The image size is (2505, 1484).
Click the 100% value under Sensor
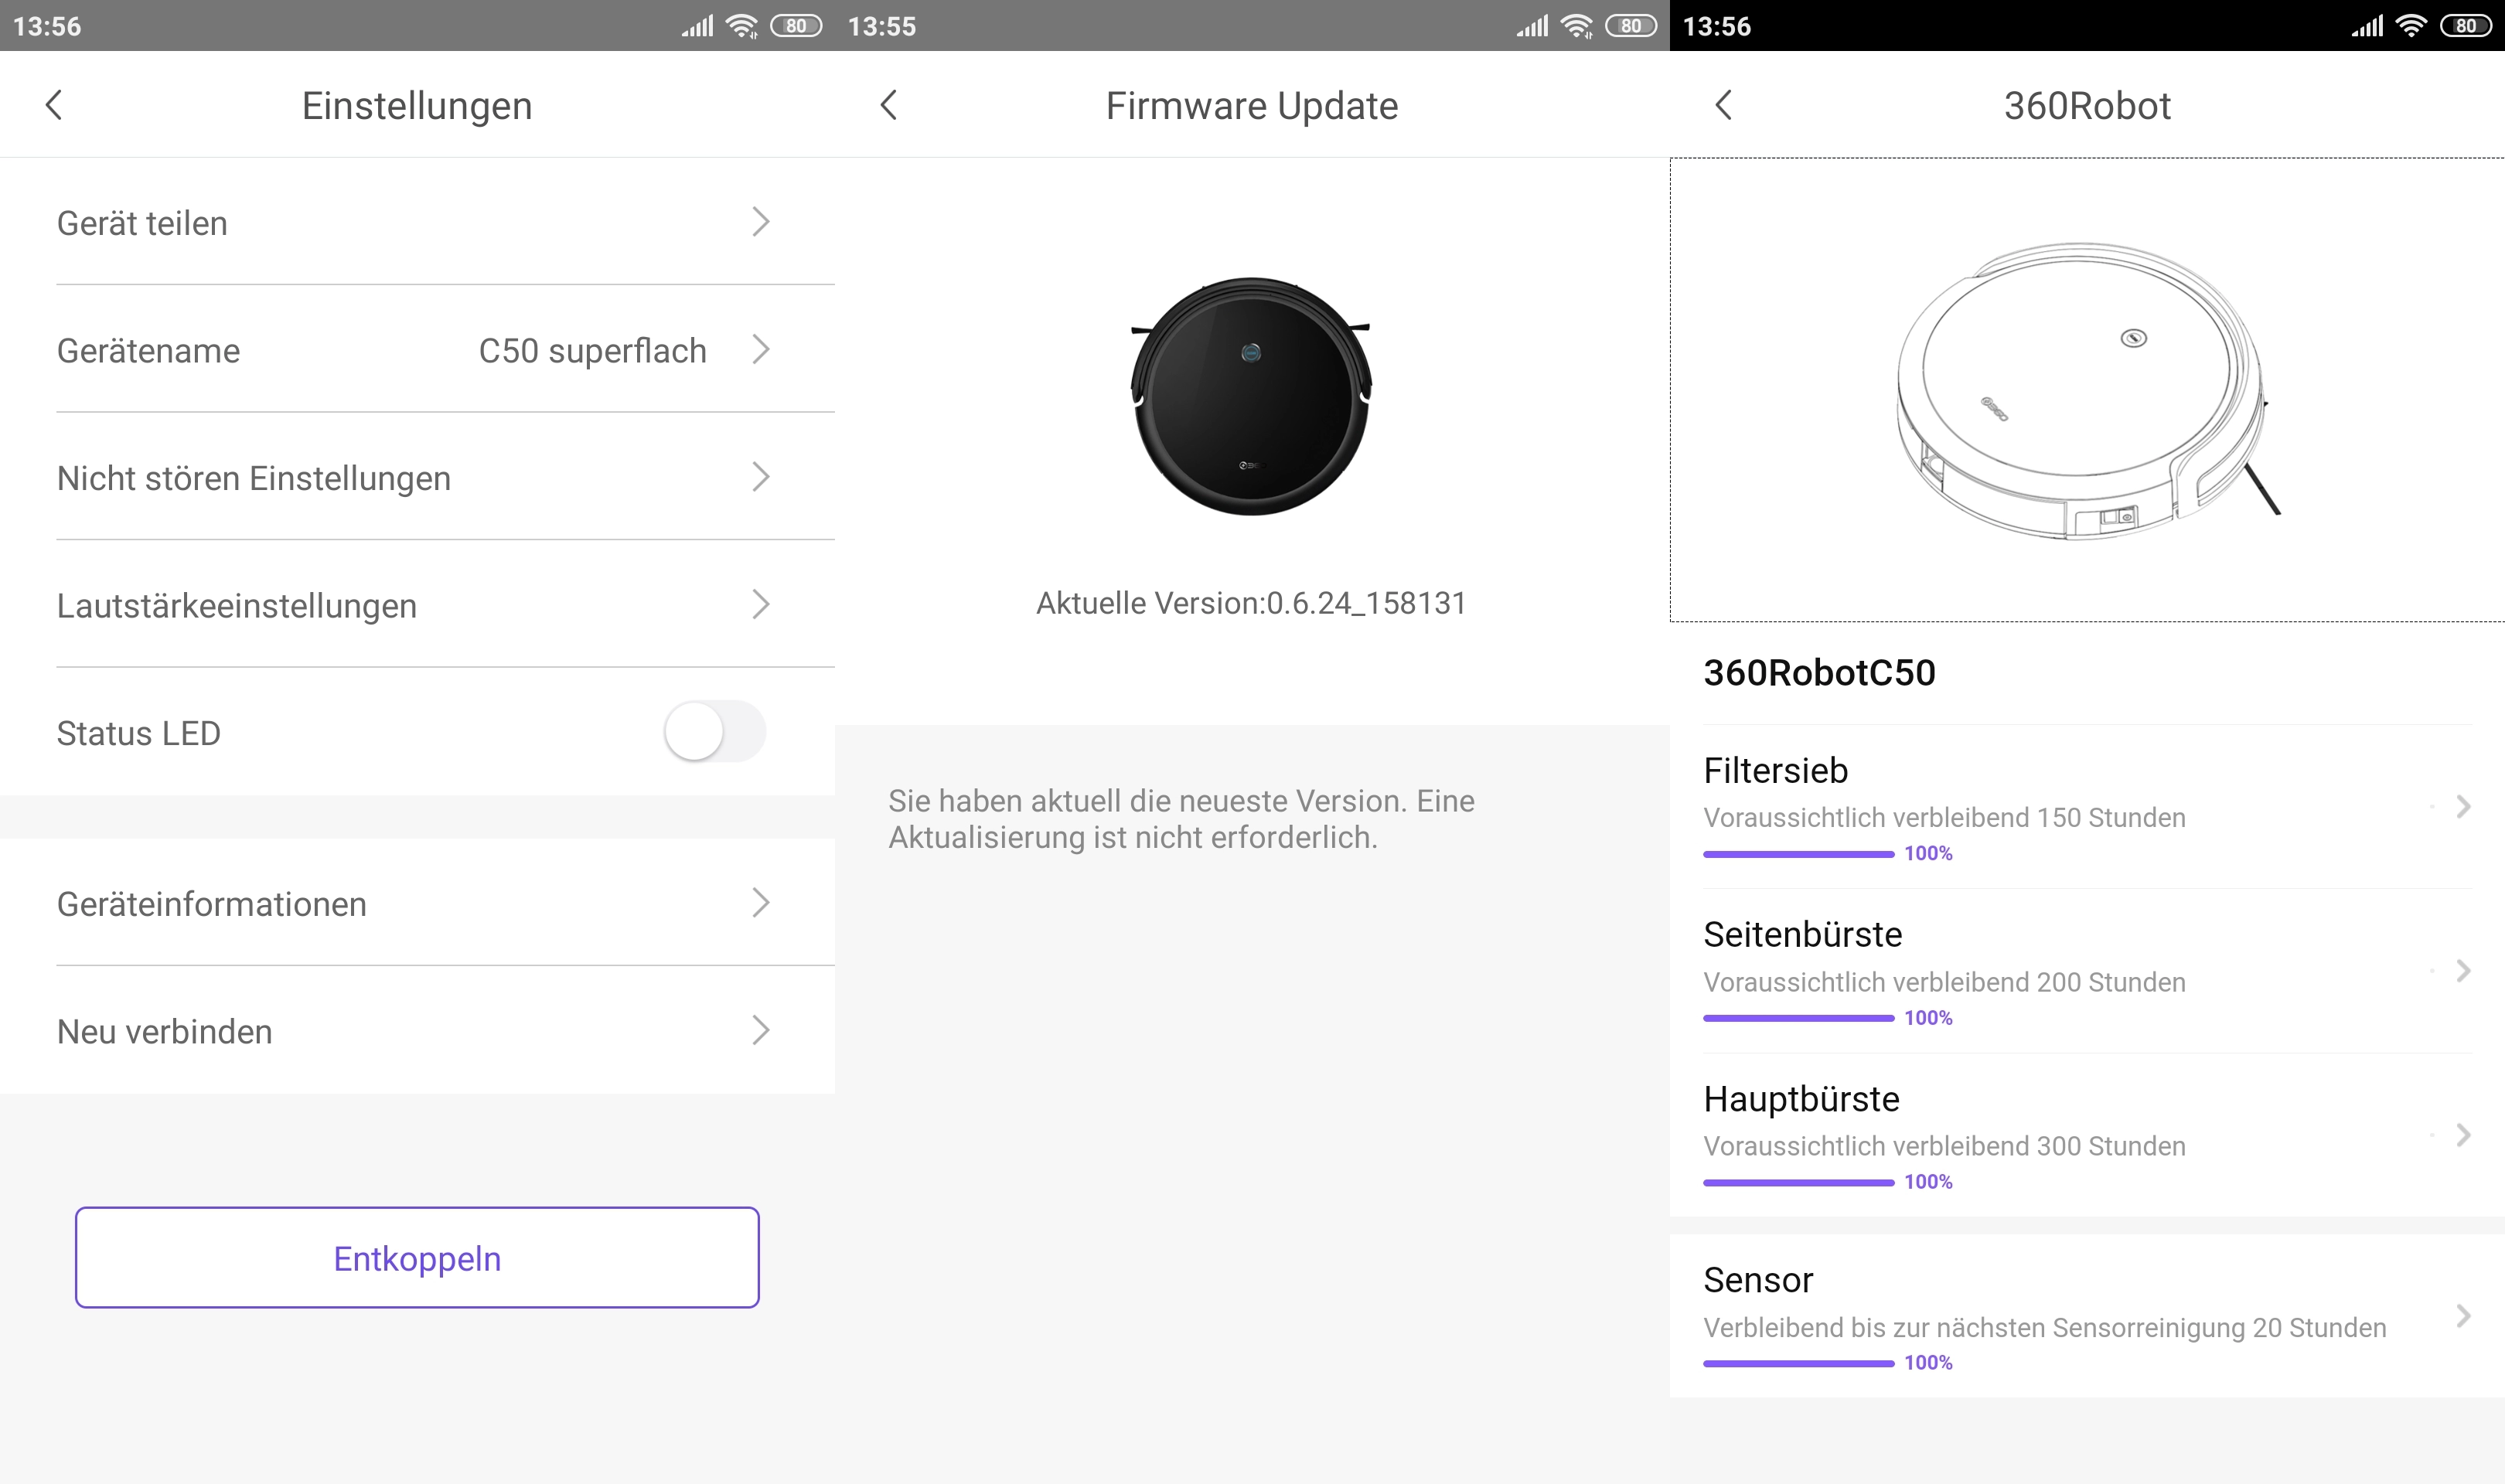tap(1927, 1362)
